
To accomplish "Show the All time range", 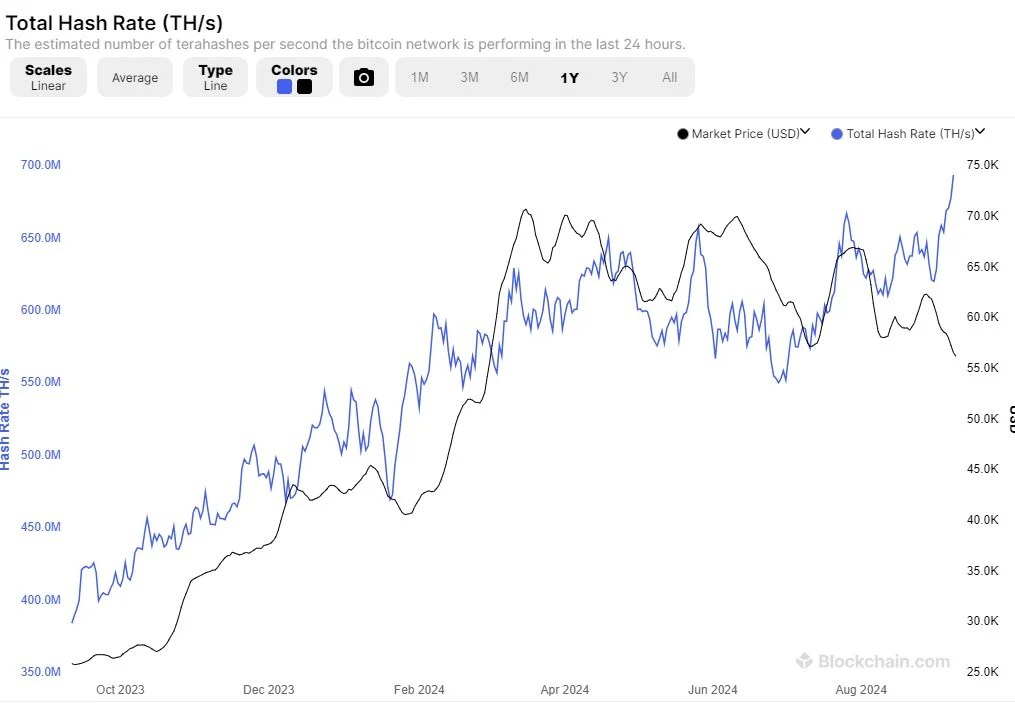I will pos(669,78).
